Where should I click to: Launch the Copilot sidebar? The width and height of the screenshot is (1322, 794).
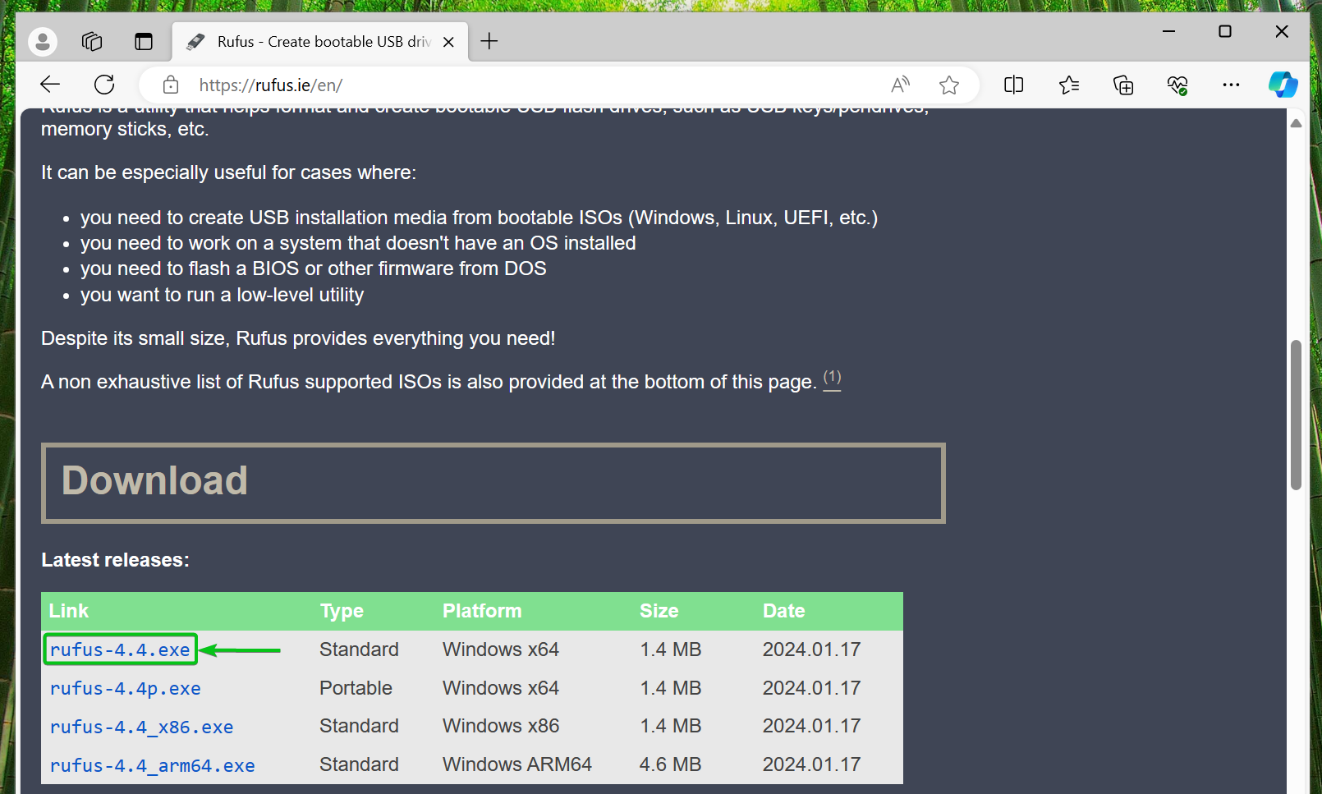[x=1283, y=85]
